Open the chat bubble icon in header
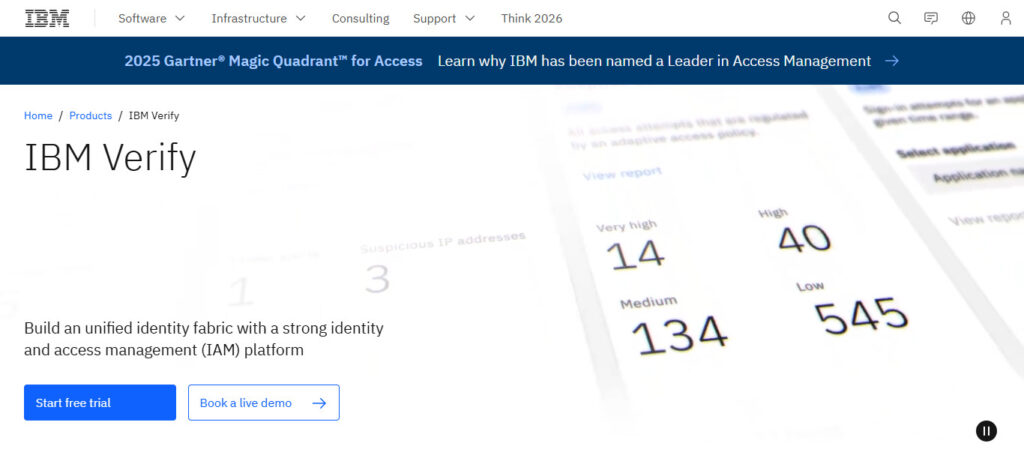 (x=931, y=18)
